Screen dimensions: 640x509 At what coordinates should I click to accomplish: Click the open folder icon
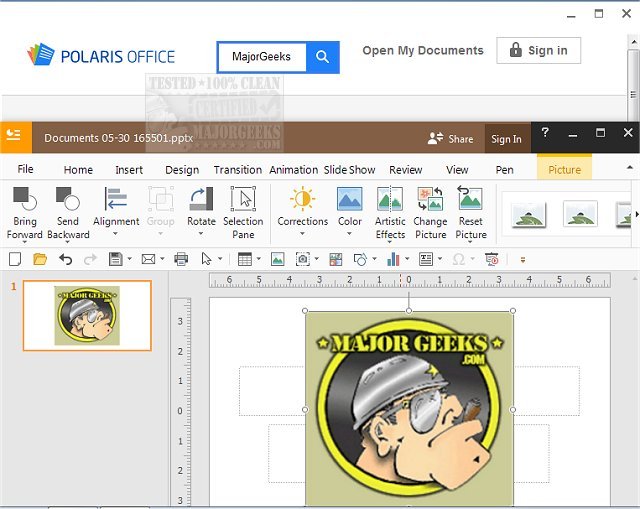40,259
